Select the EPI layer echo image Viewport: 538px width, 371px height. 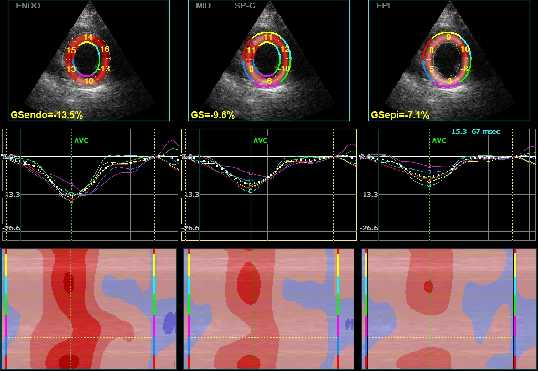click(449, 61)
